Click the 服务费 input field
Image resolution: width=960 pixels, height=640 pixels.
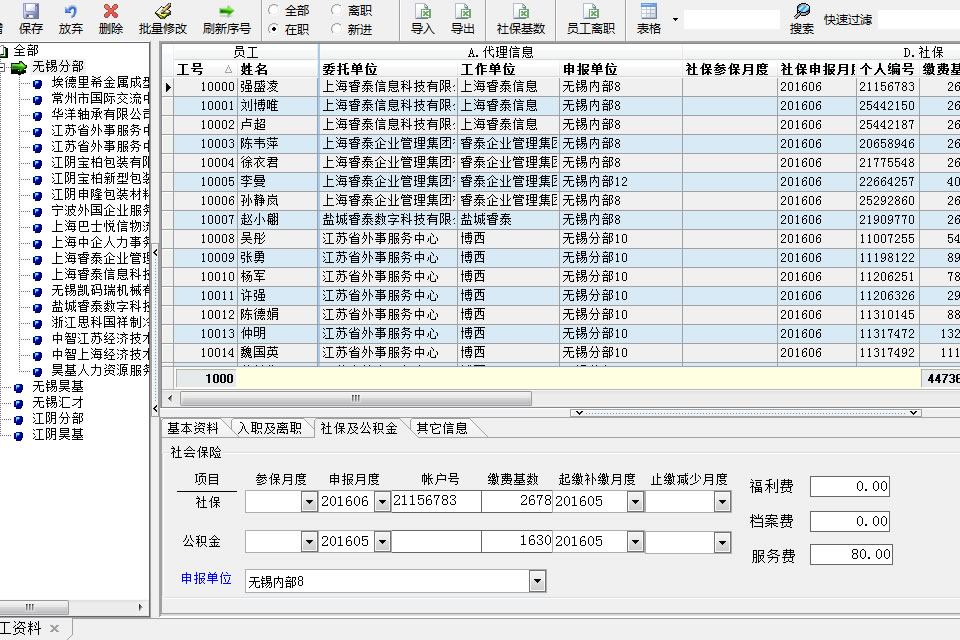pyautogui.click(x=849, y=554)
